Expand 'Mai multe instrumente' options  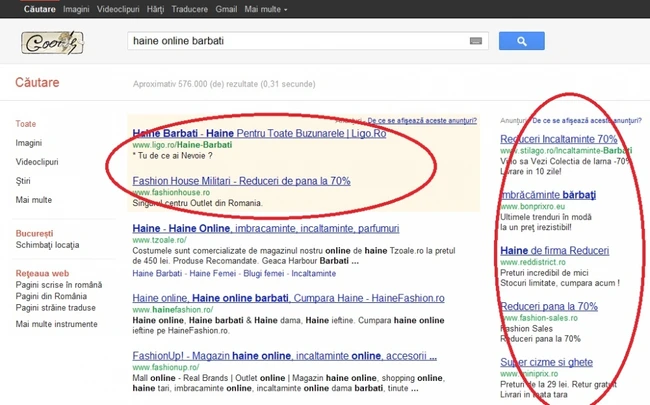[x=57, y=322]
